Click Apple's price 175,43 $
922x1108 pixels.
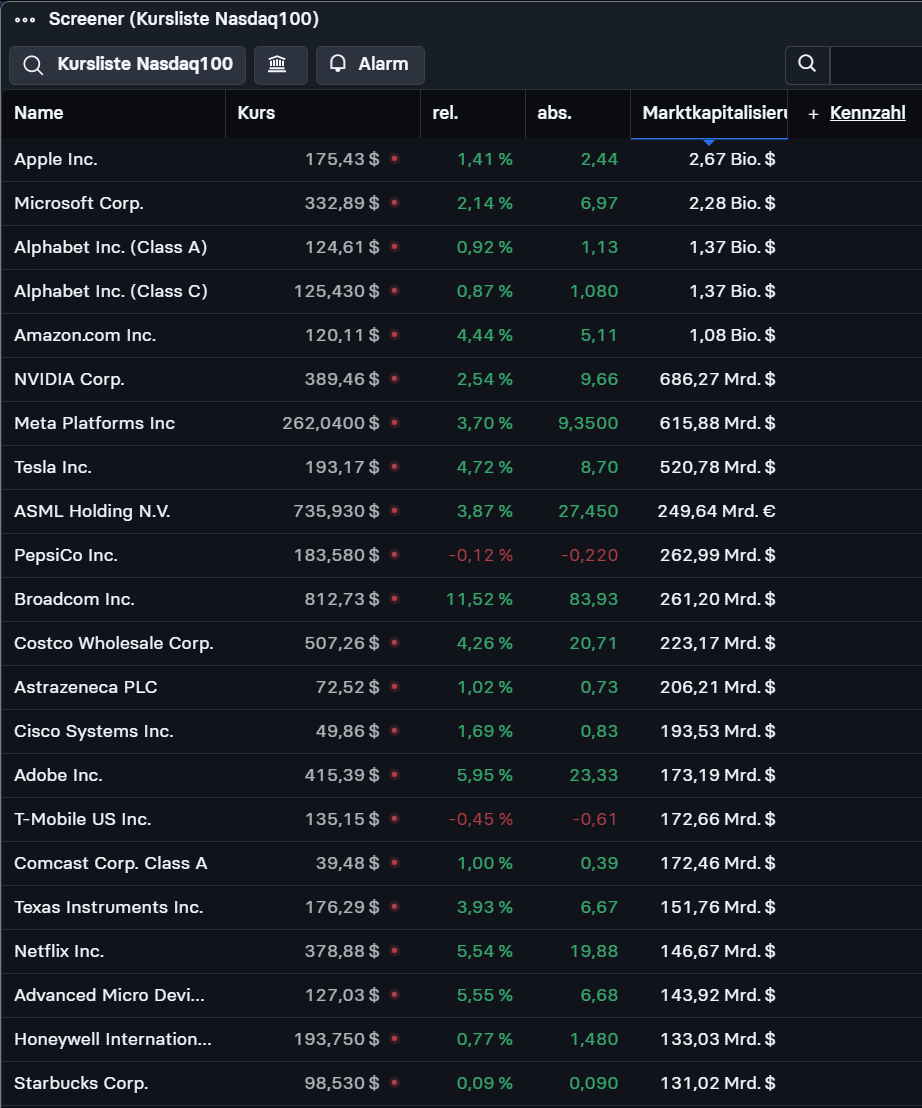tap(342, 160)
